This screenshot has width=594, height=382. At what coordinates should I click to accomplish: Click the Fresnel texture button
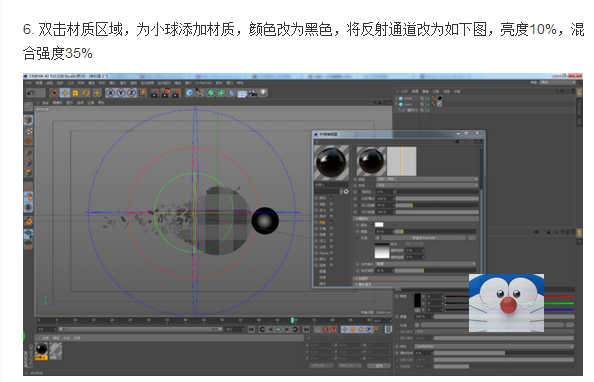coord(424,238)
